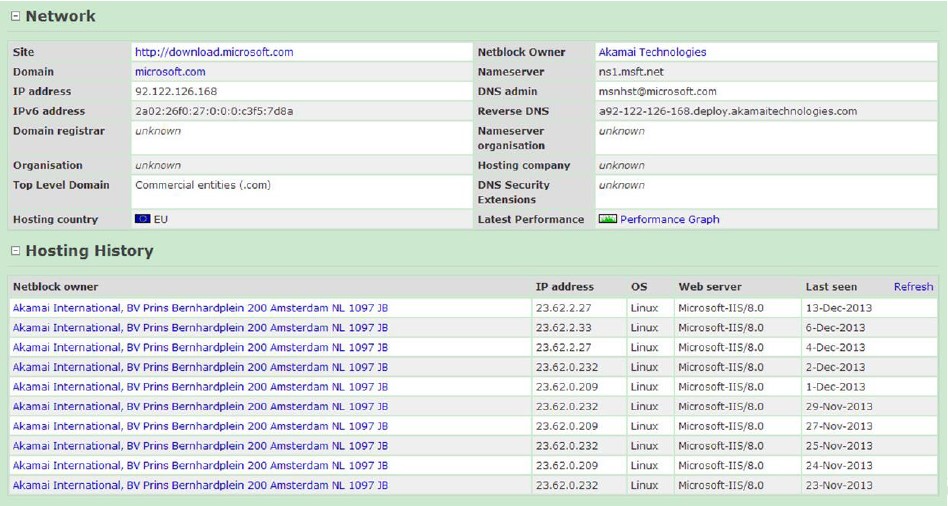Click the 6-Dec-2013 last seen date

[836, 328]
